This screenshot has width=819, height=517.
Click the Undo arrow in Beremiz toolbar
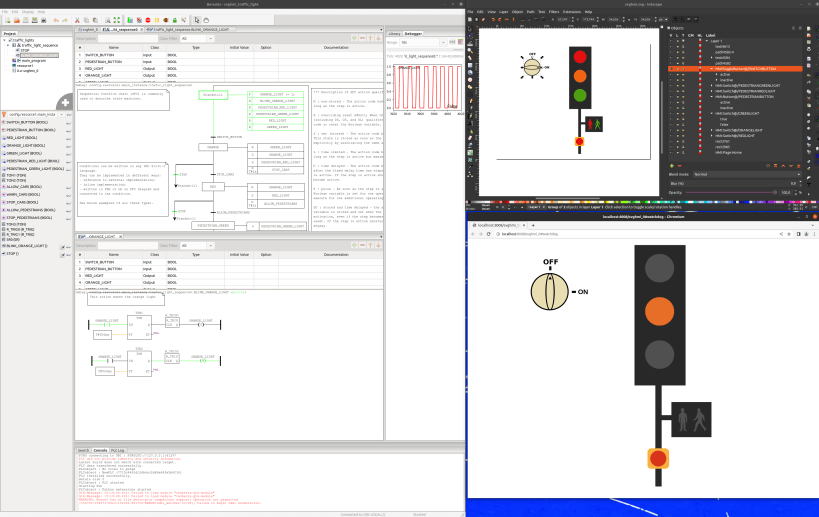(56, 20)
